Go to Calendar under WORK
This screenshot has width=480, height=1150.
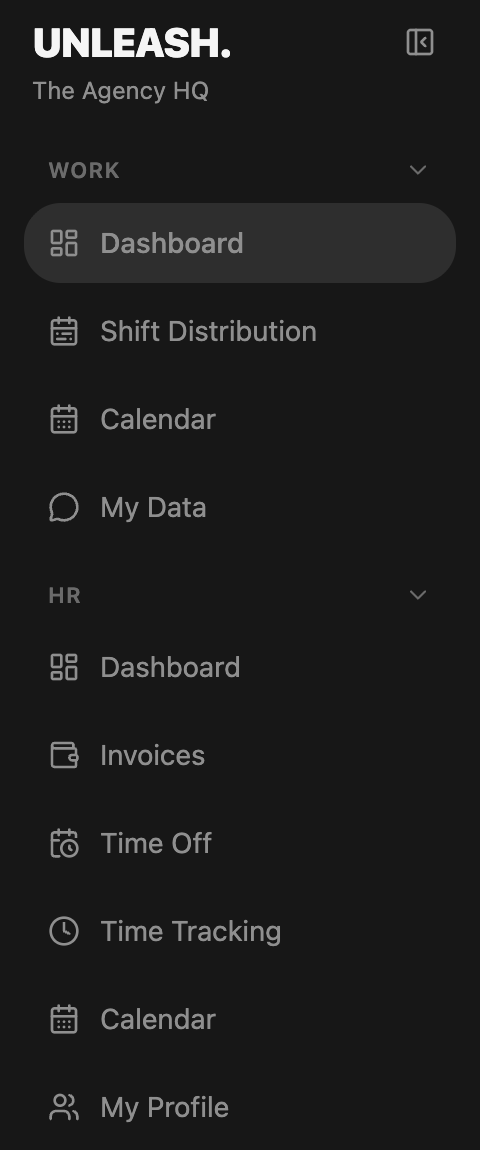click(240, 419)
